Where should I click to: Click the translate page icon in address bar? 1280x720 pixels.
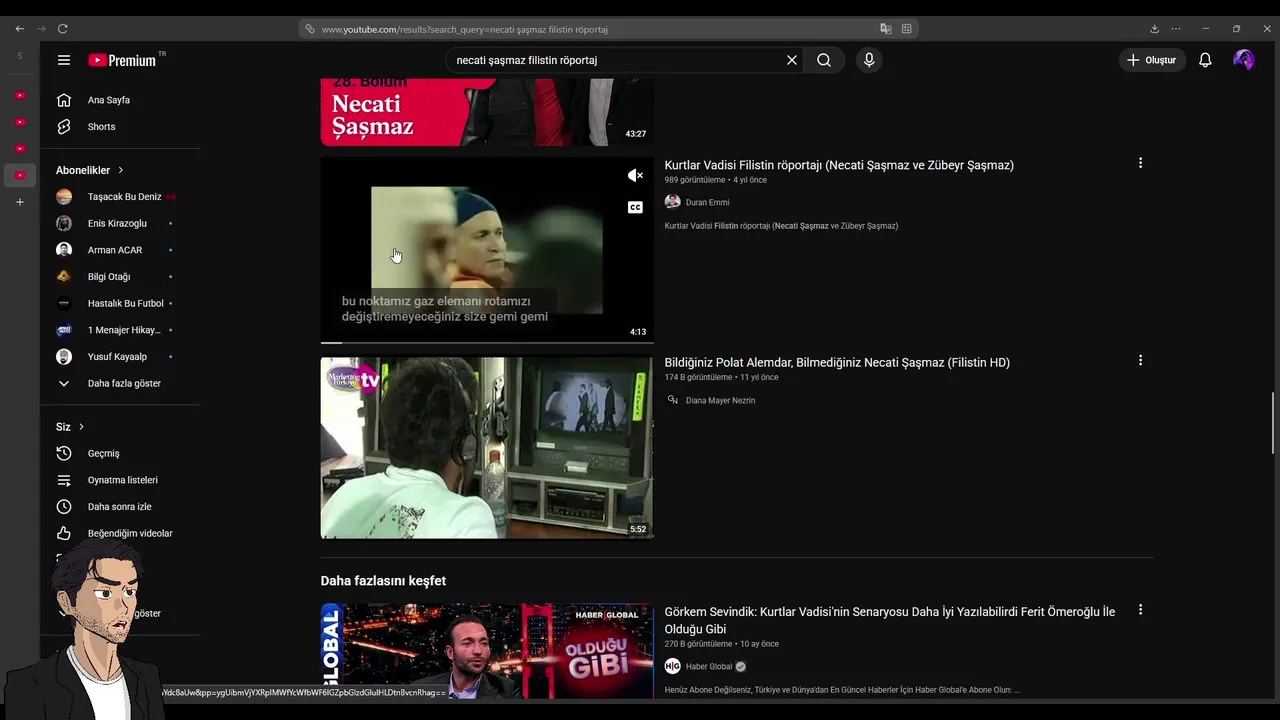click(885, 29)
